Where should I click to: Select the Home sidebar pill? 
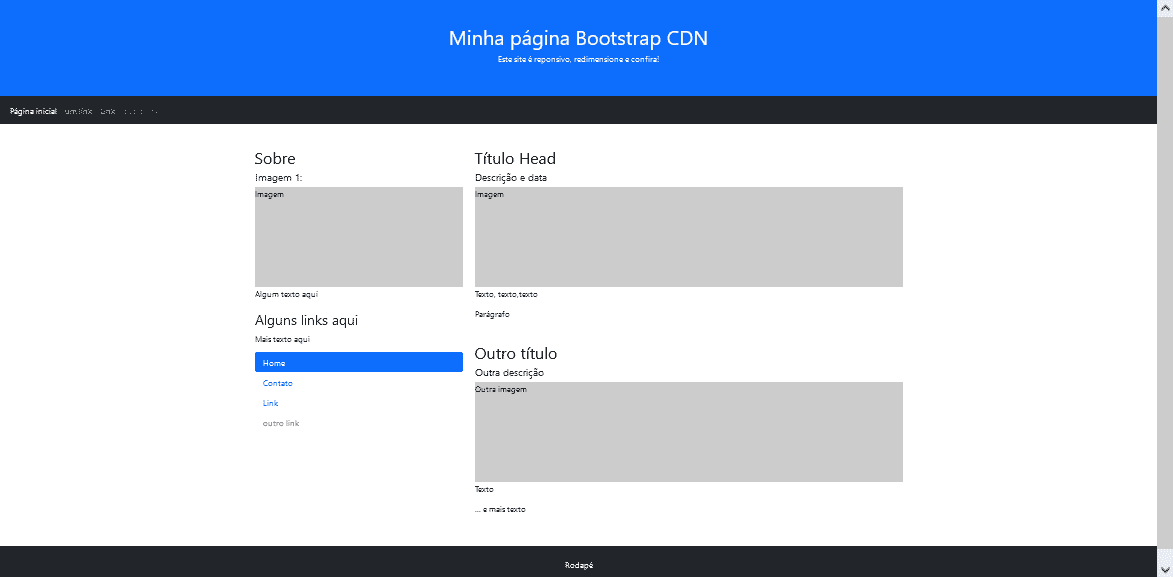(x=358, y=362)
